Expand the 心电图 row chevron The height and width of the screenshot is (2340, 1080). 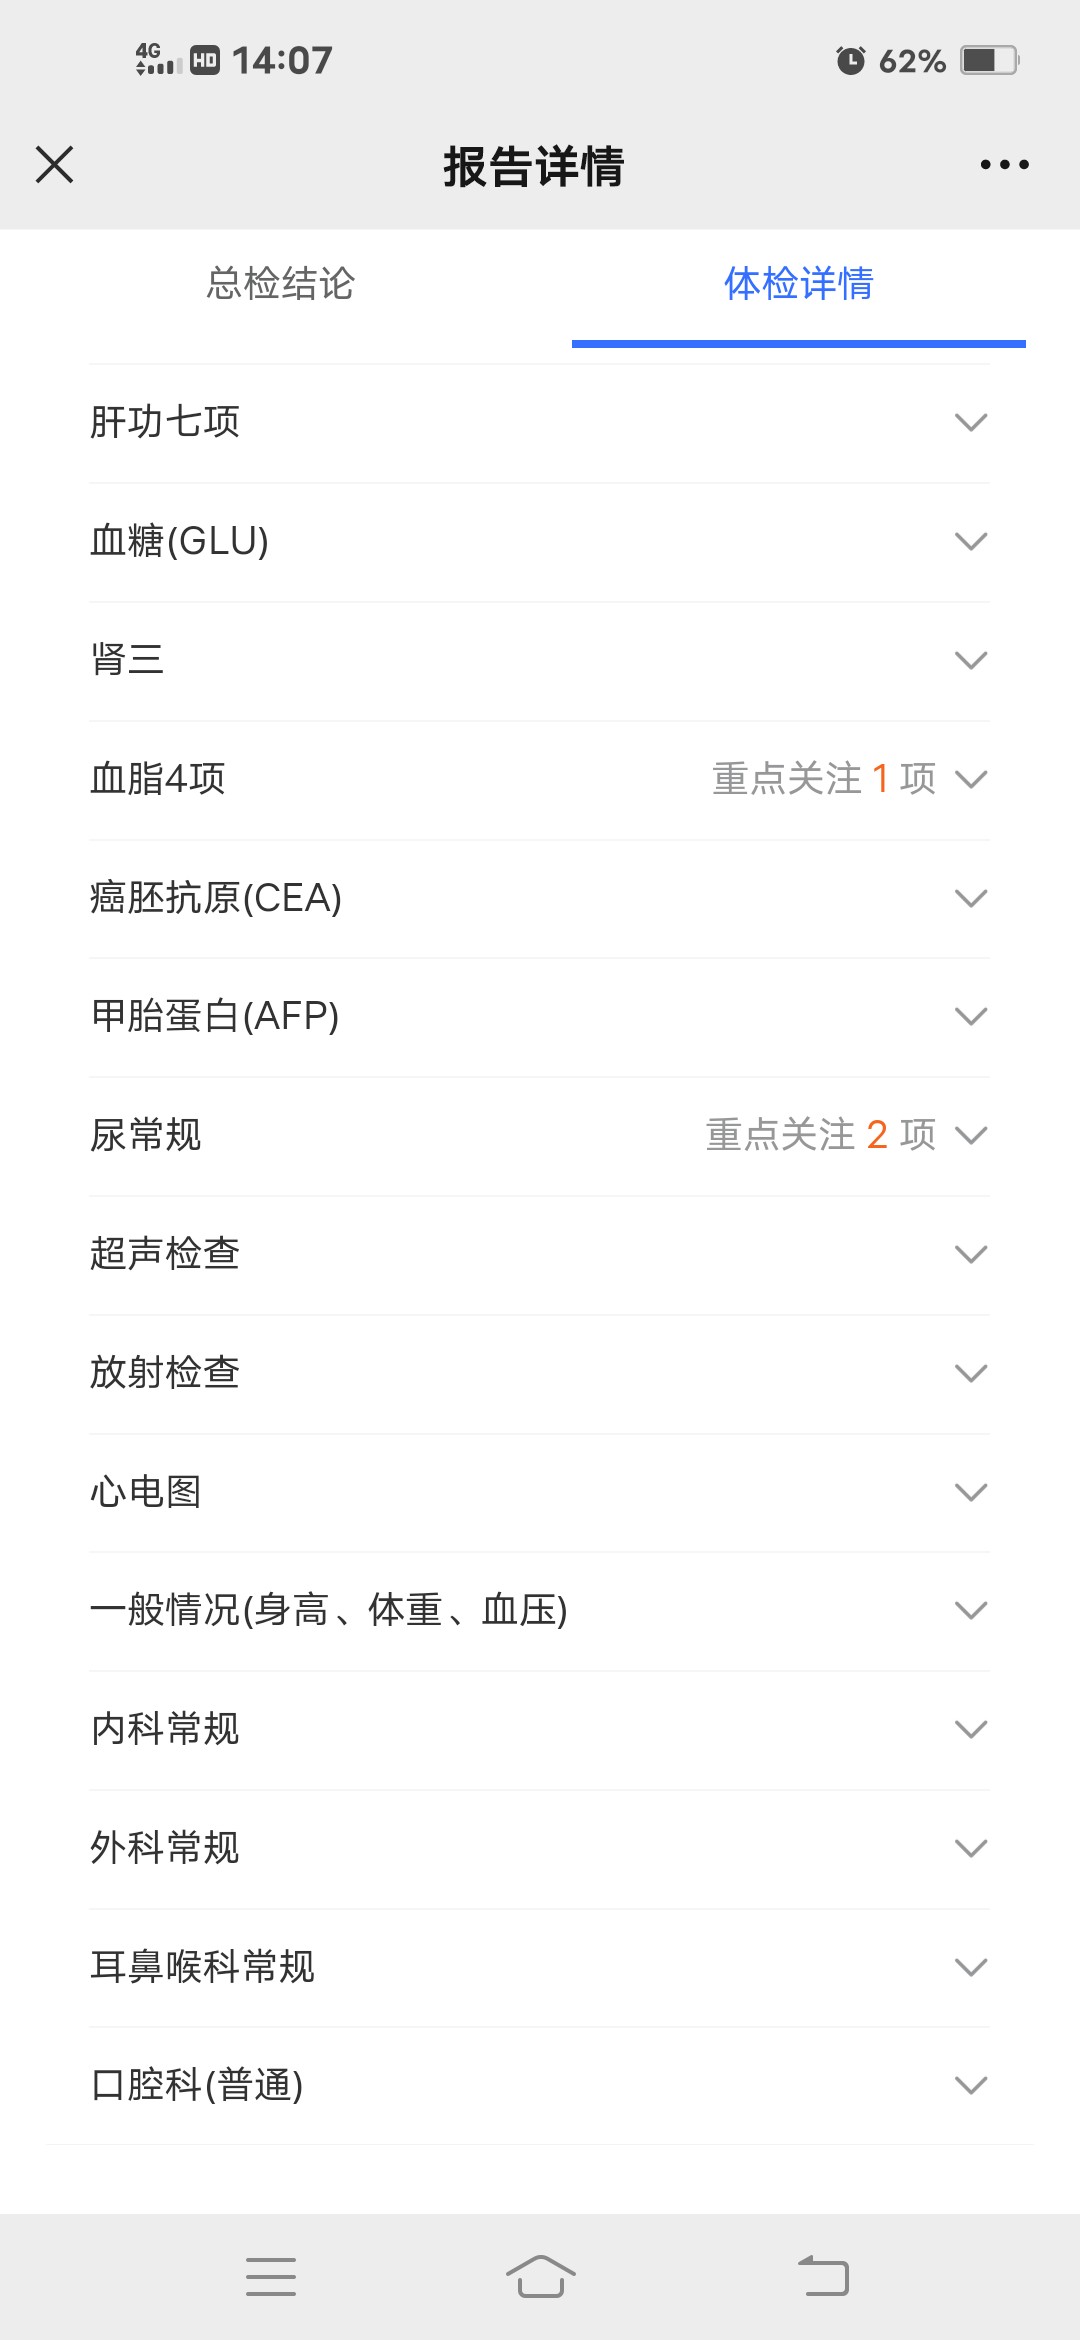click(971, 1492)
